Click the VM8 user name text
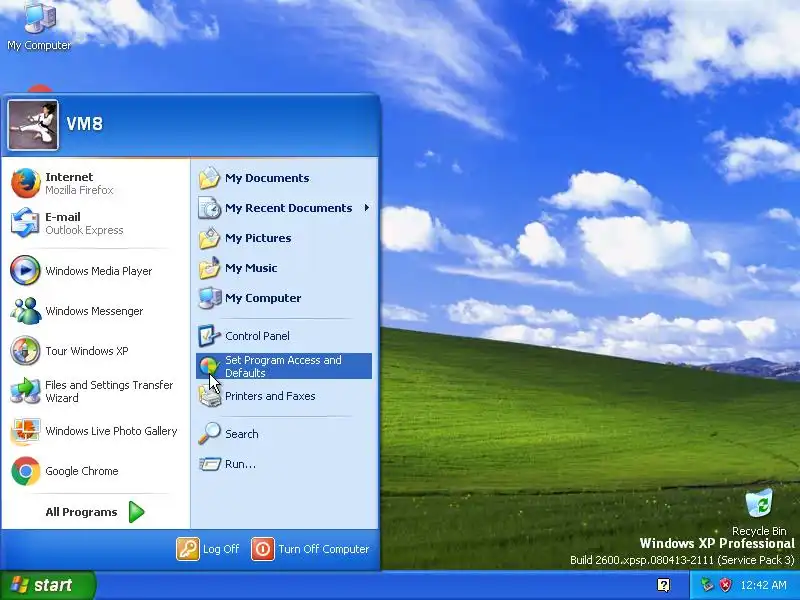Viewport: 800px width, 600px height. coord(85,124)
